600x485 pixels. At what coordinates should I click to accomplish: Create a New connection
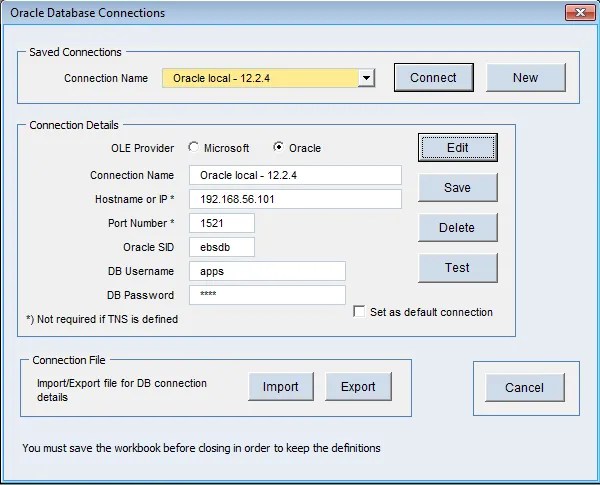tap(525, 78)
